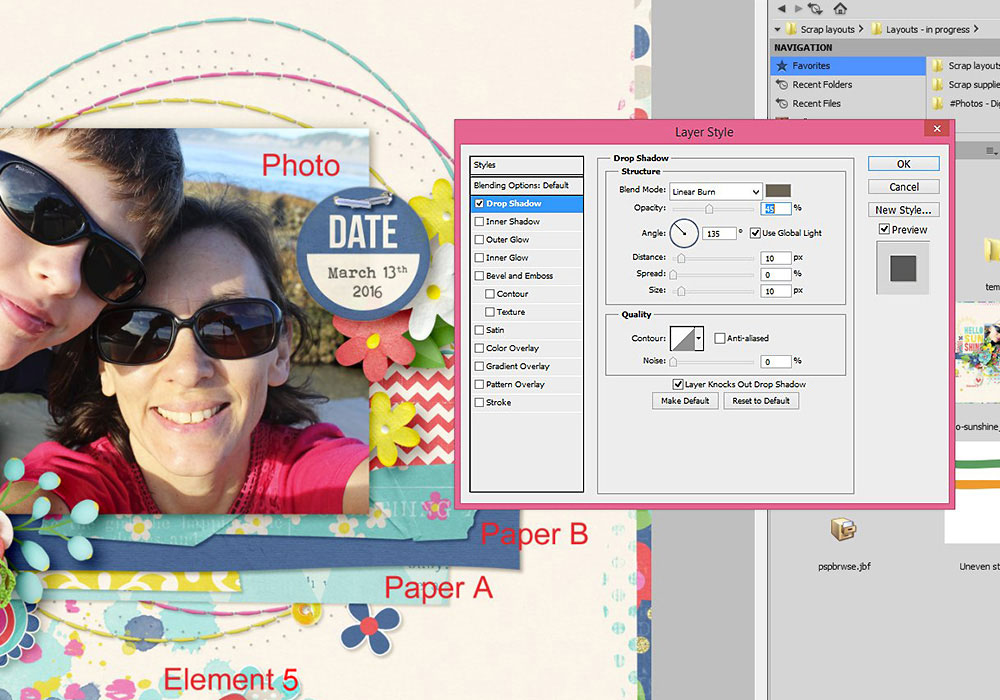Check the Contour sub-option checkbox
The width and height of the screenshot is (1000, 700).
tap(490, 294)
